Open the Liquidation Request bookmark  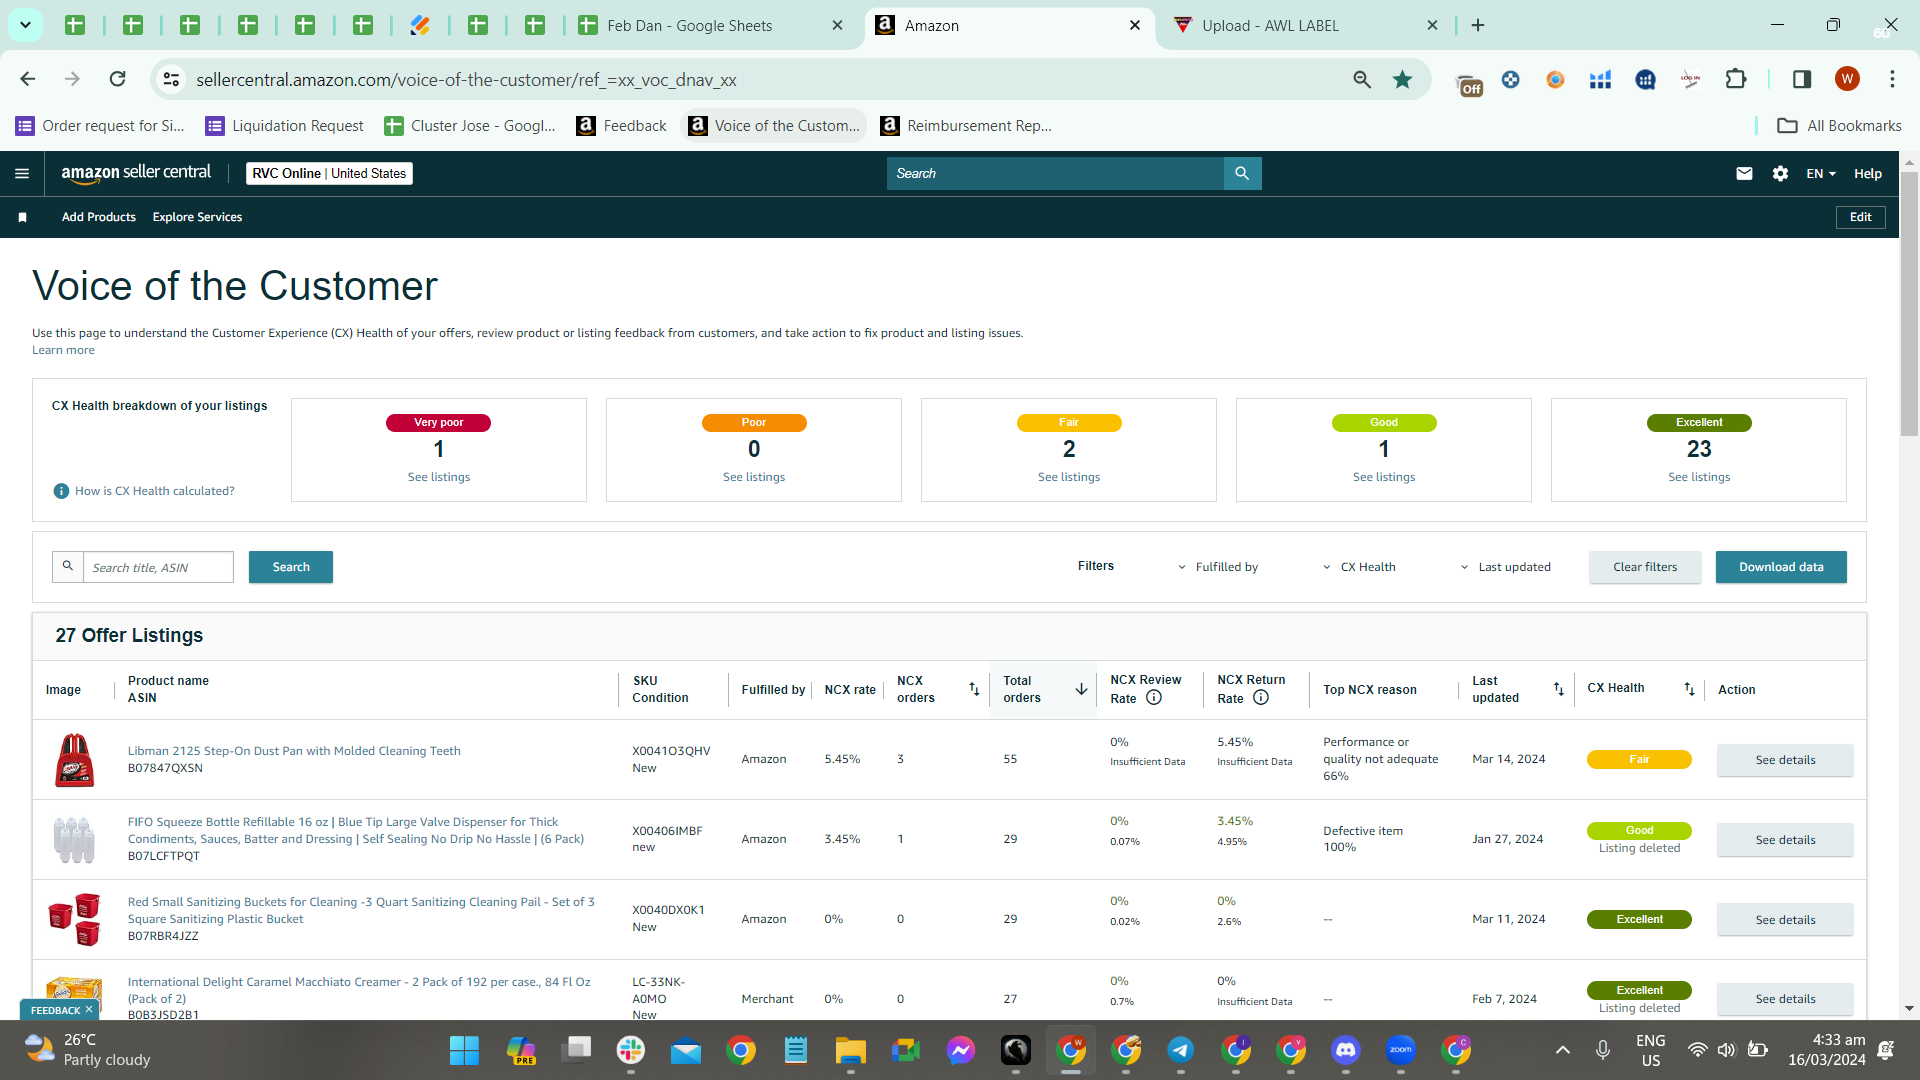pos(285,125)
